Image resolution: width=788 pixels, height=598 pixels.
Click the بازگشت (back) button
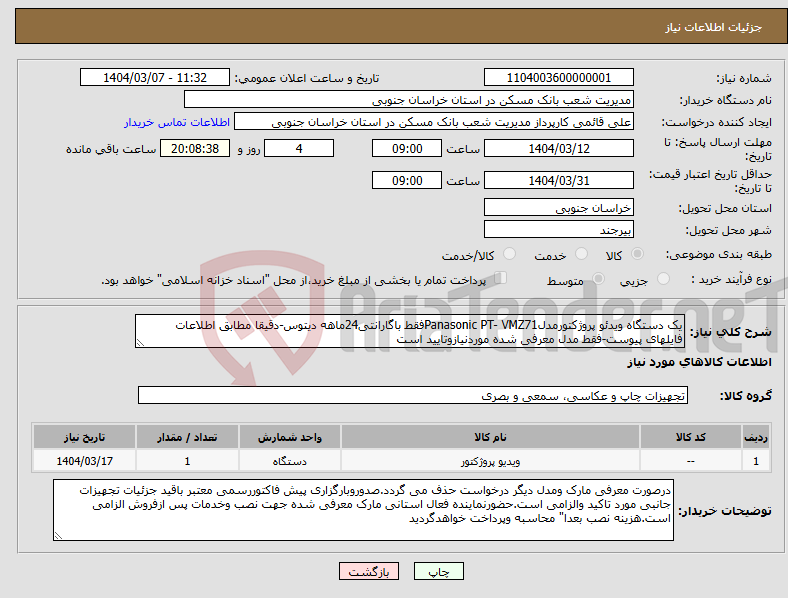(x=369, y=571)
